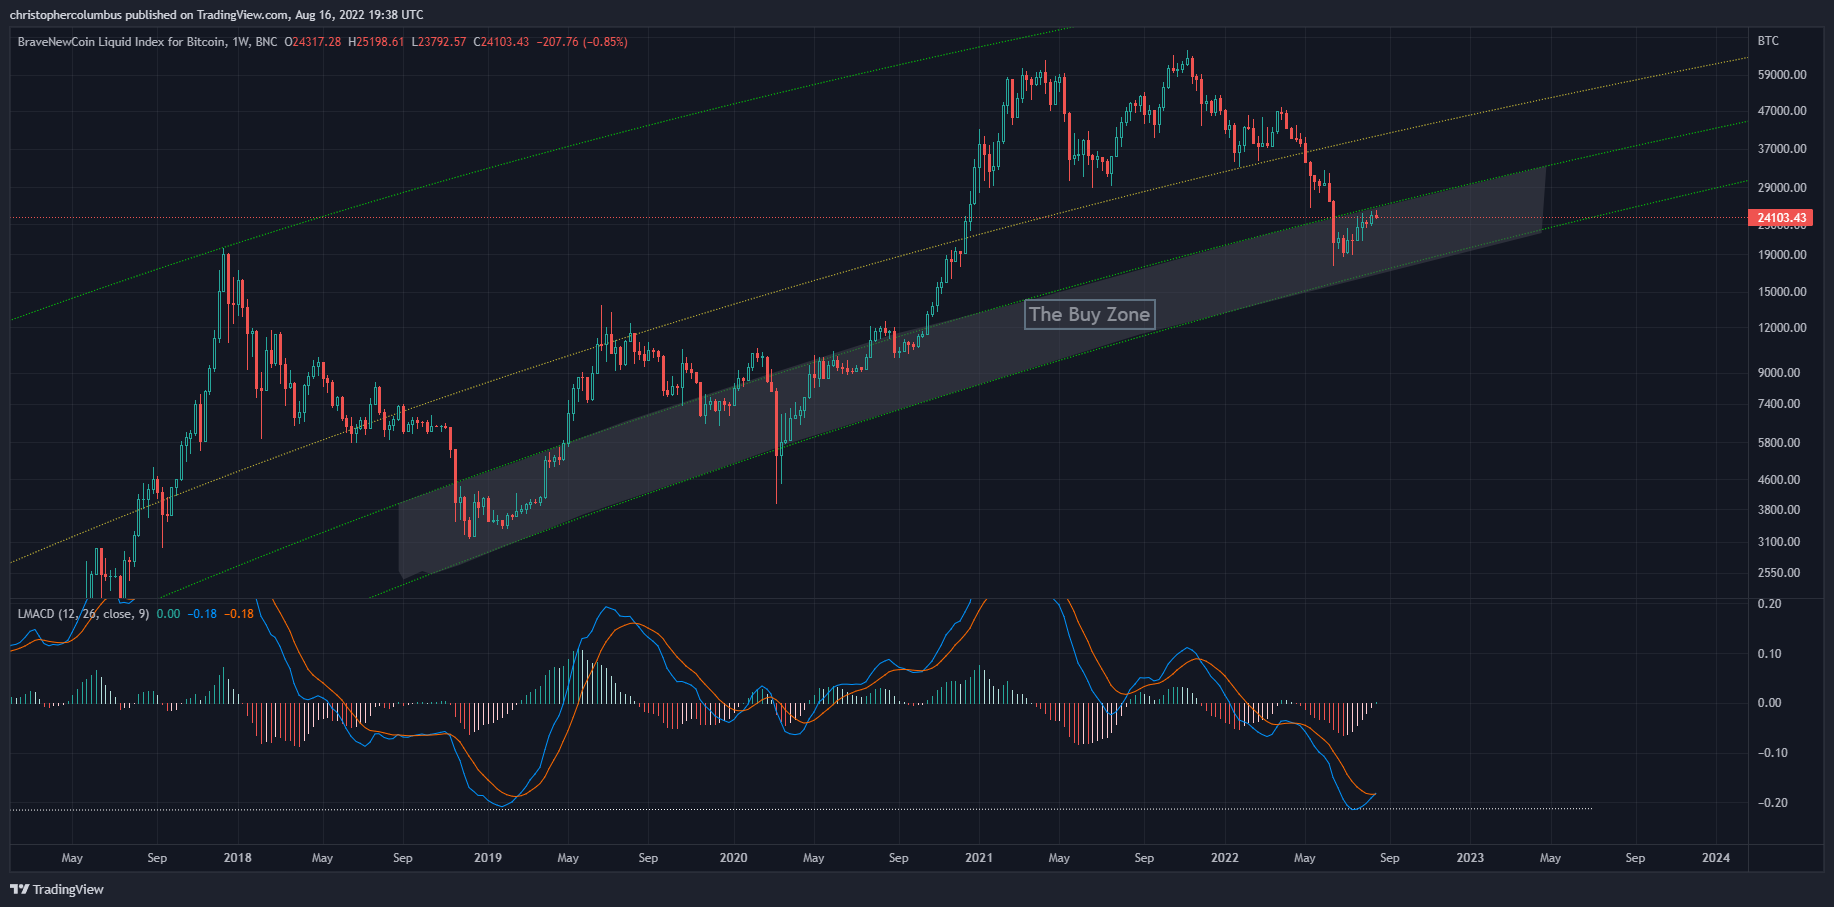
Task: Click the TradingView logo at bottom left
Action: (57, 889)
